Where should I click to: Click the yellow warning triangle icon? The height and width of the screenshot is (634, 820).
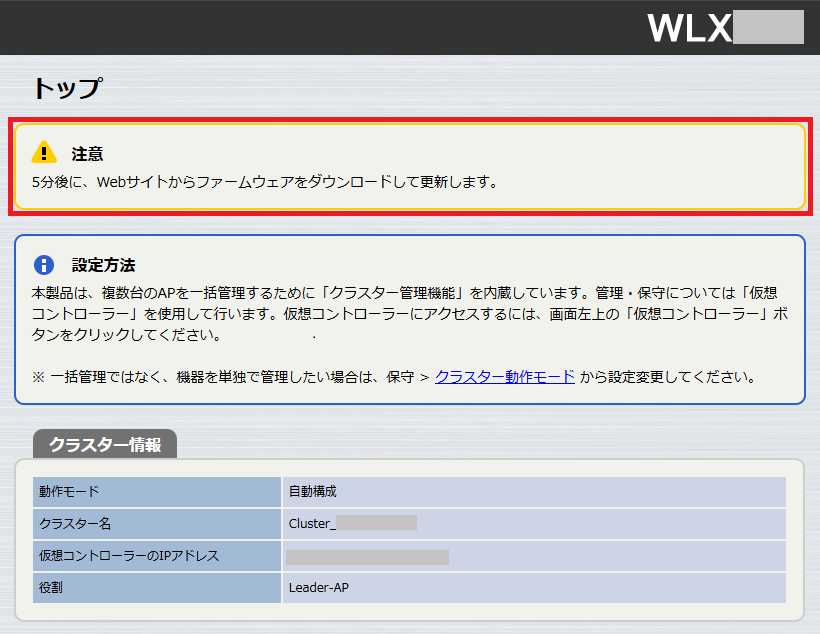pyautogui.click(x=44, y=152)
